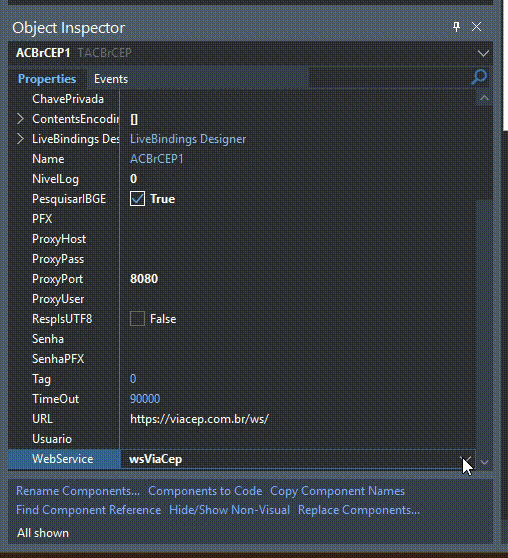Click the property search magnifier icon

pos(479,77)
